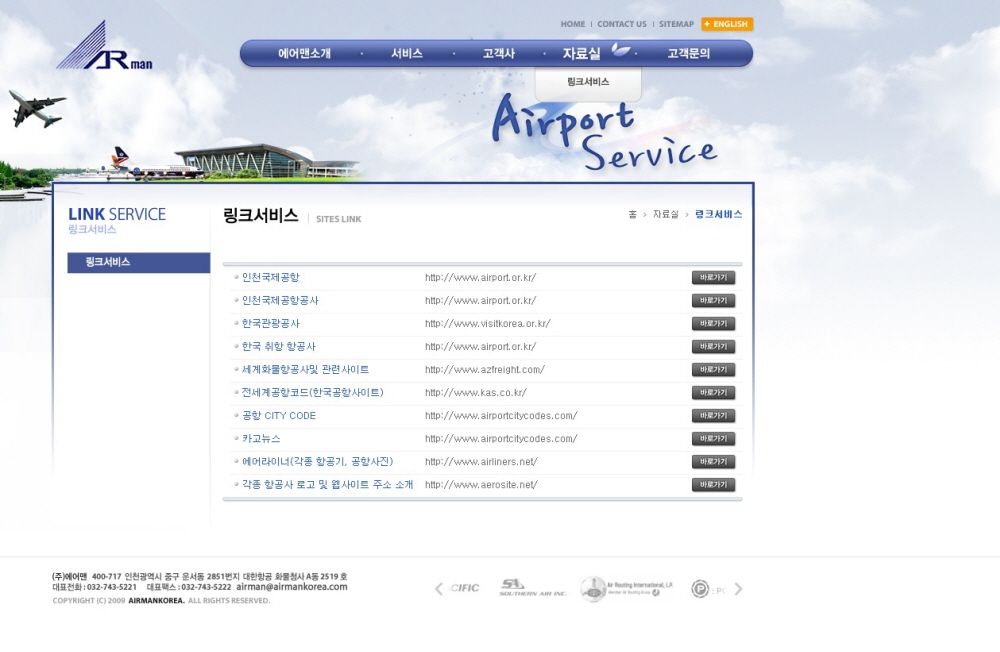Click 바로가기 button for 한국관광공사
This screenshot has width=1000, height=652.
tap(713, 324)
